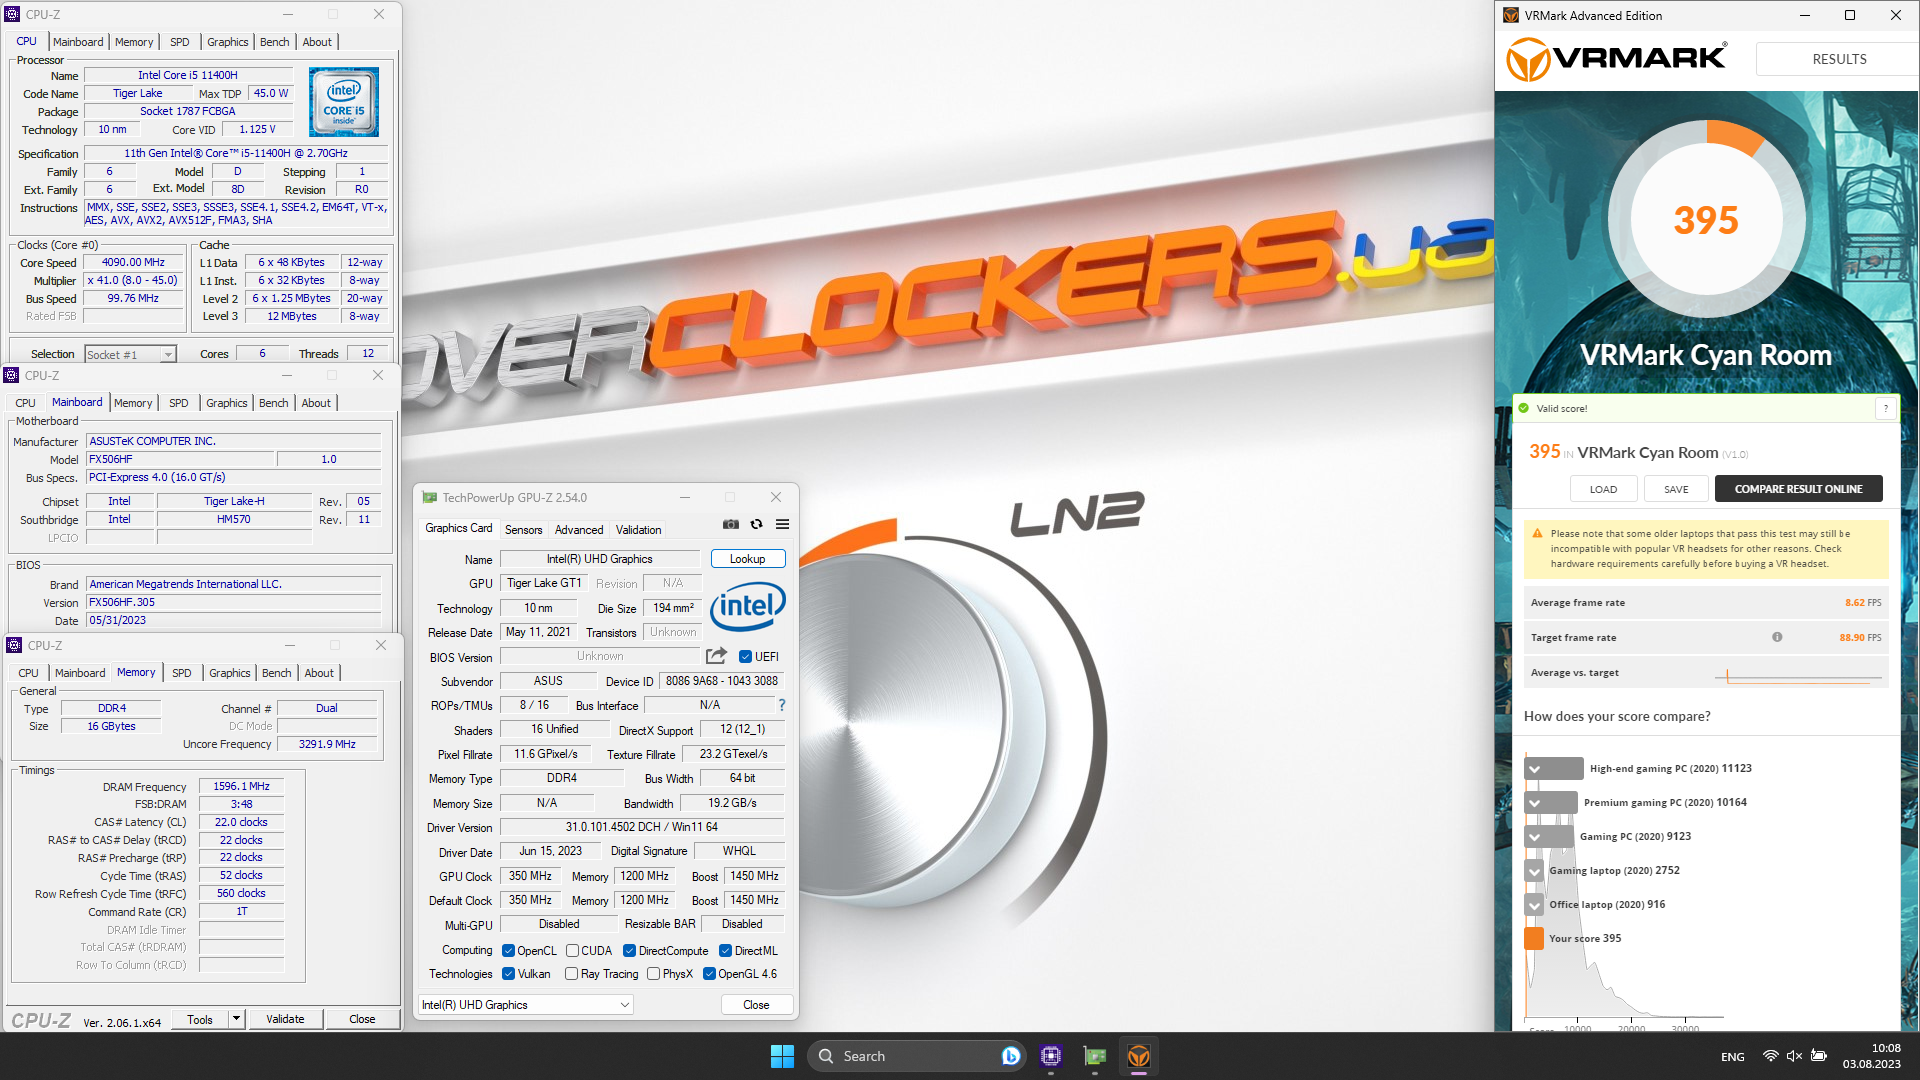Select Advanced tab in GPU-Z
Screen dimensions: 1920x1080
pos(579,530)
